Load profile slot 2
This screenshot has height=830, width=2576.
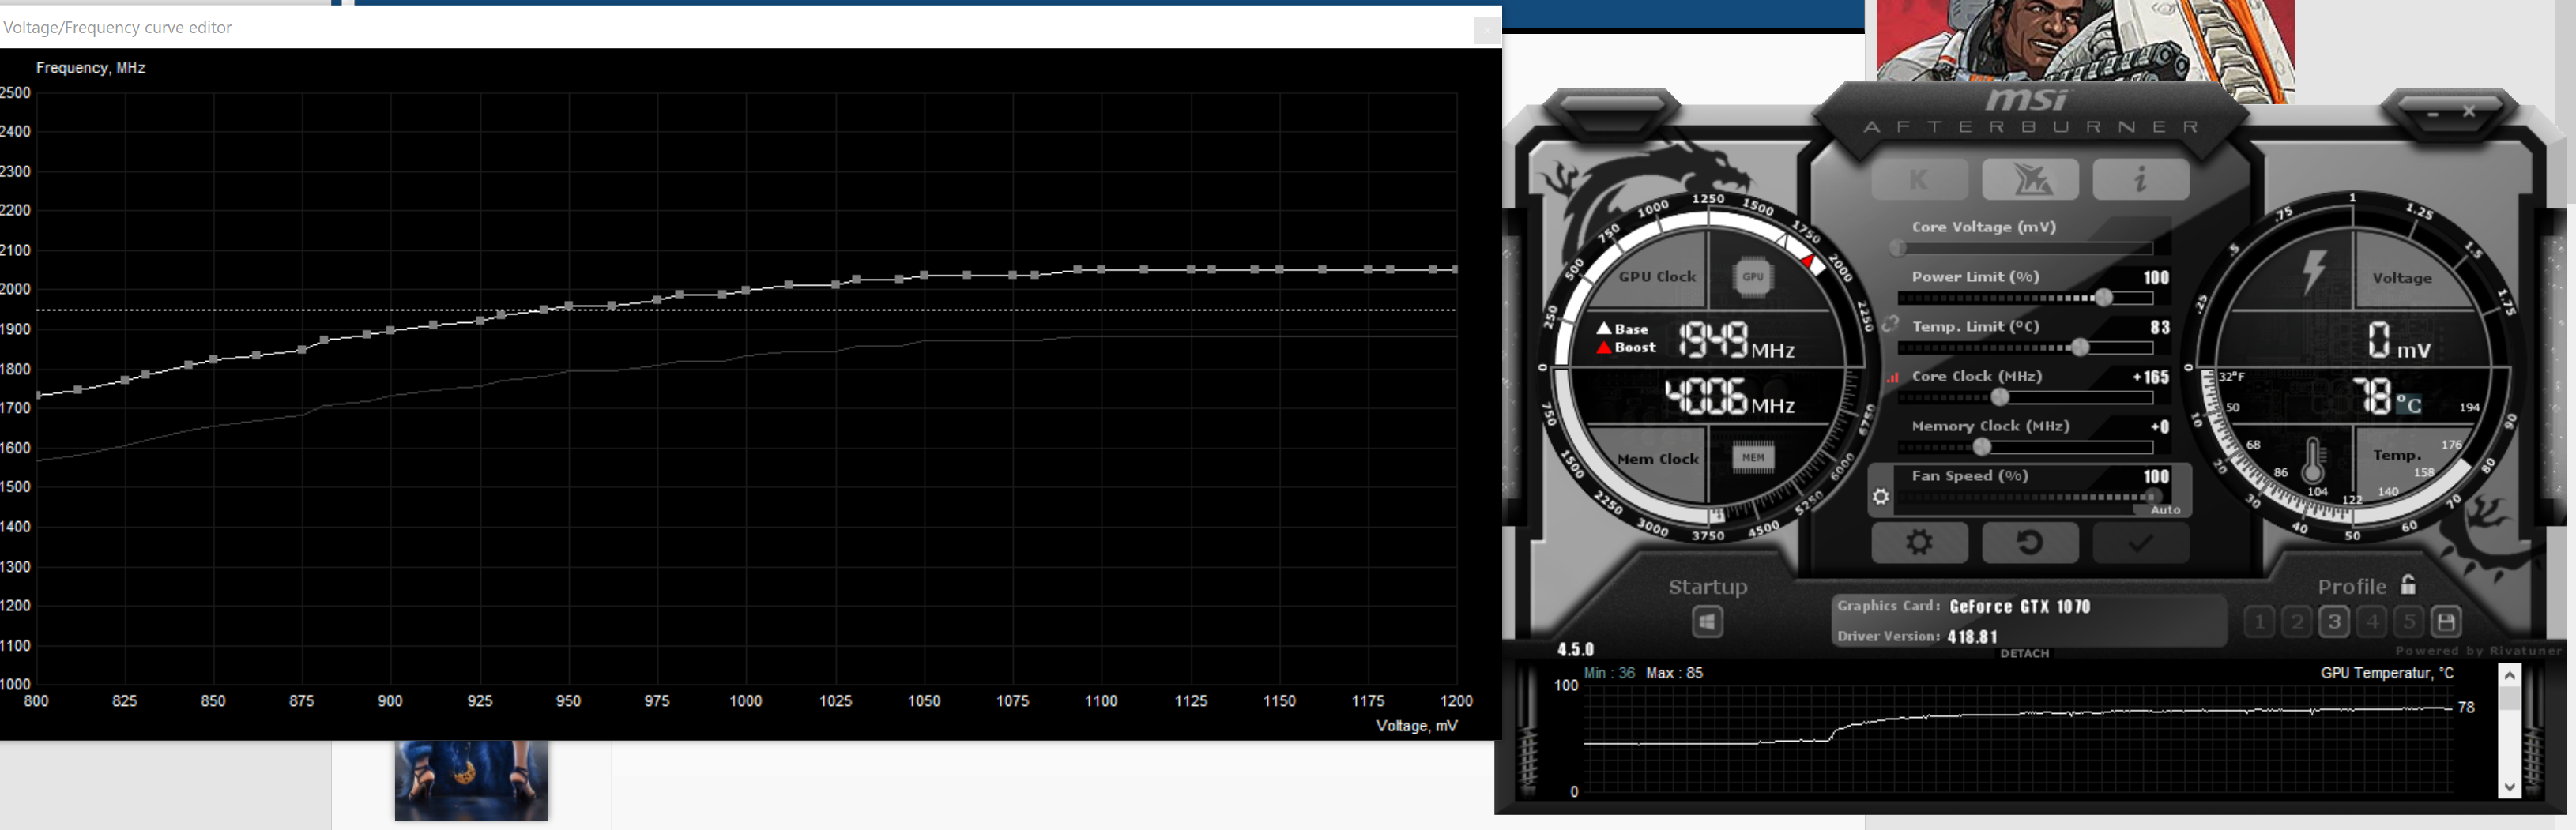click(2297, 622)
